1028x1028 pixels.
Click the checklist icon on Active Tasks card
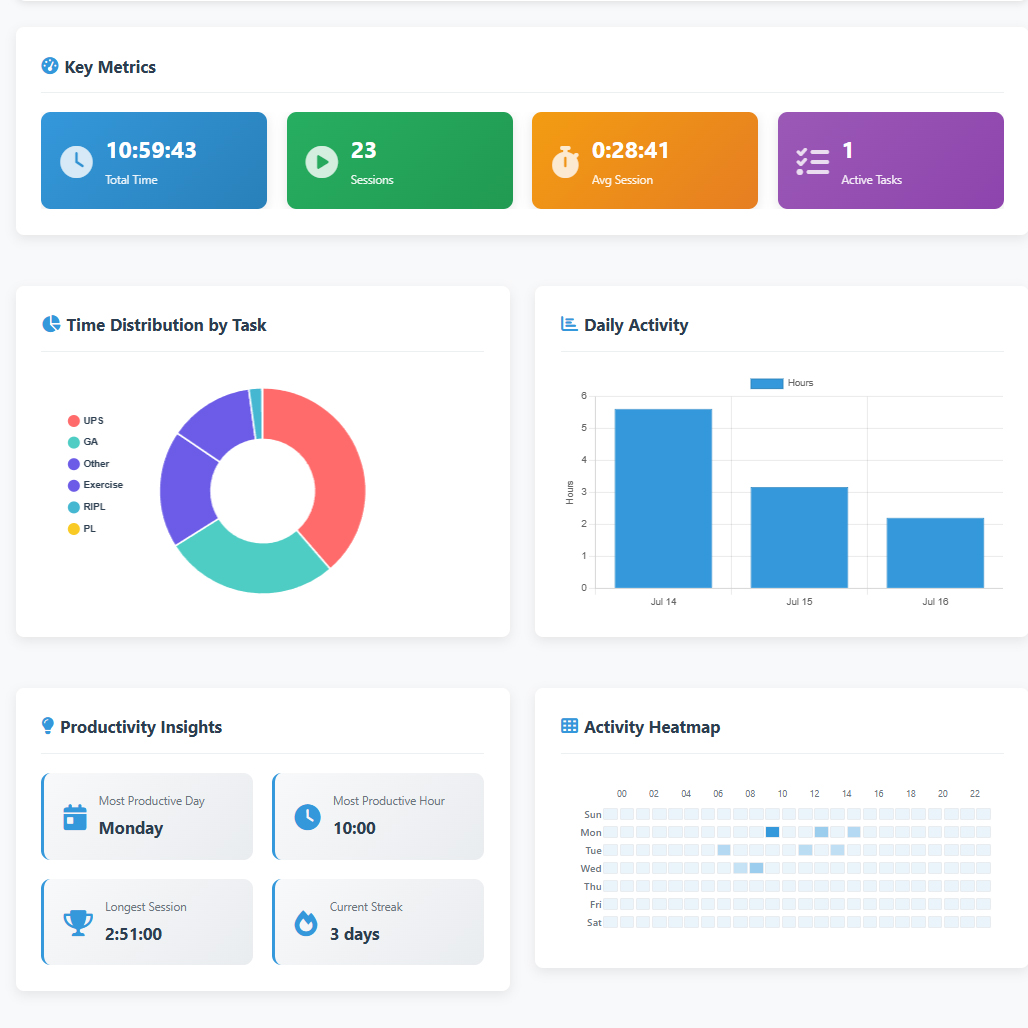tap(812, 161)
